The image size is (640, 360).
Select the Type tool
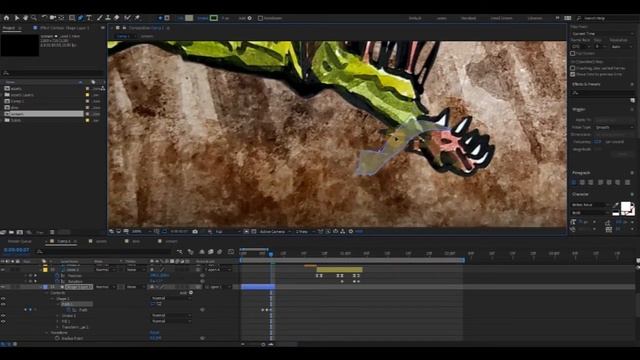pyautogui.click(x=89, y=18)
